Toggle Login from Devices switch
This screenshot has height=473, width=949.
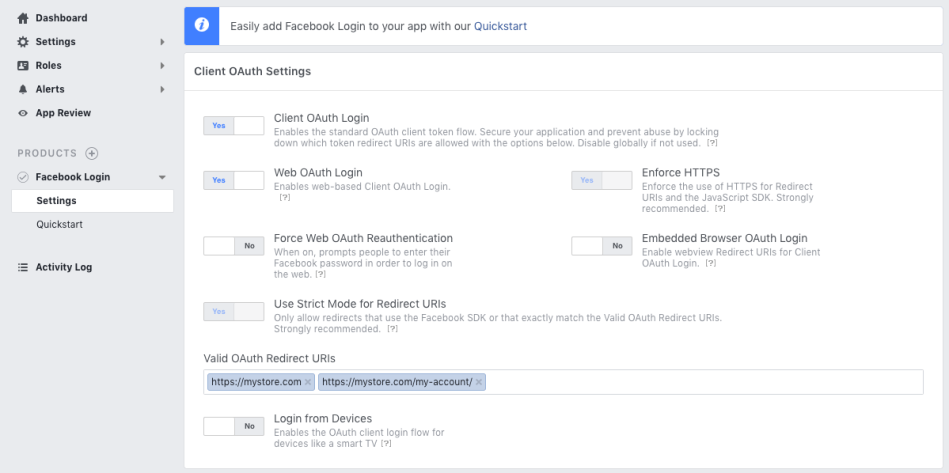click(x=234, y=426)
